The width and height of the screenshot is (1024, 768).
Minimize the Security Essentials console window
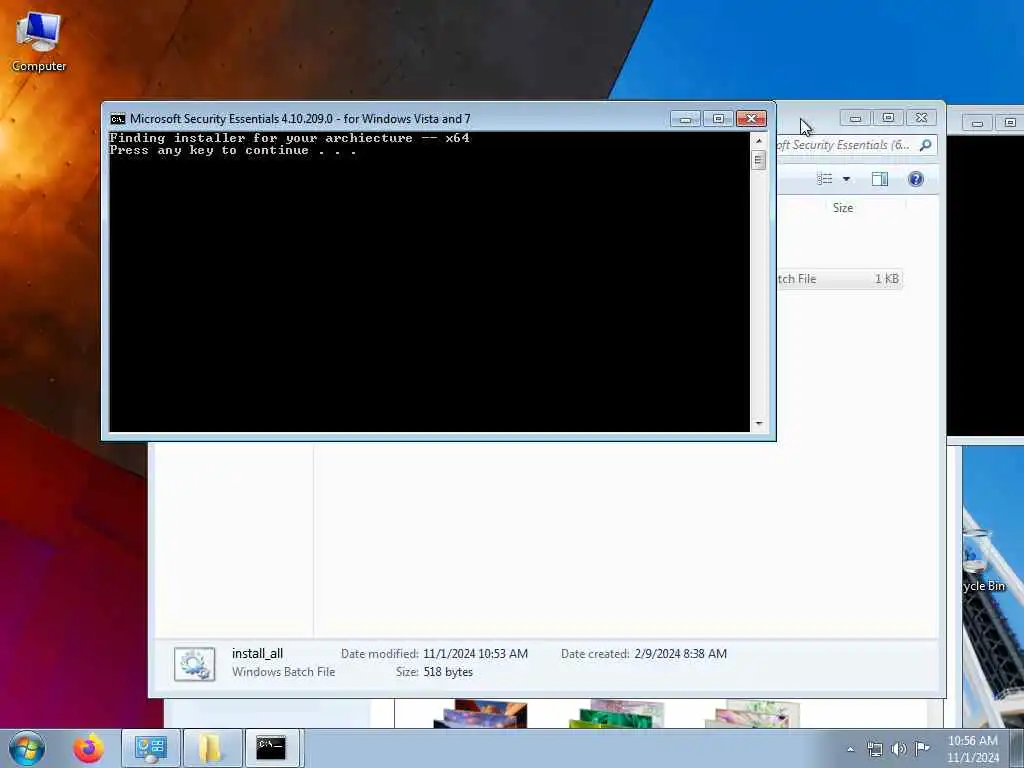click(x=685, y=119)
